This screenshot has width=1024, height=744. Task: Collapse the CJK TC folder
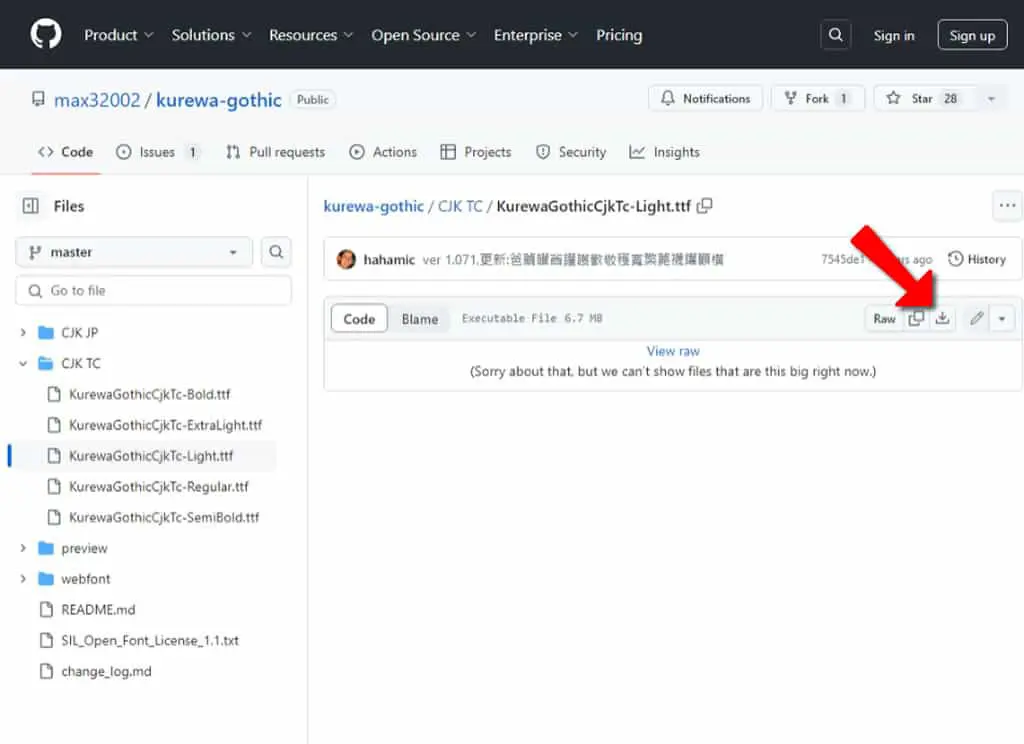point(23,363)
